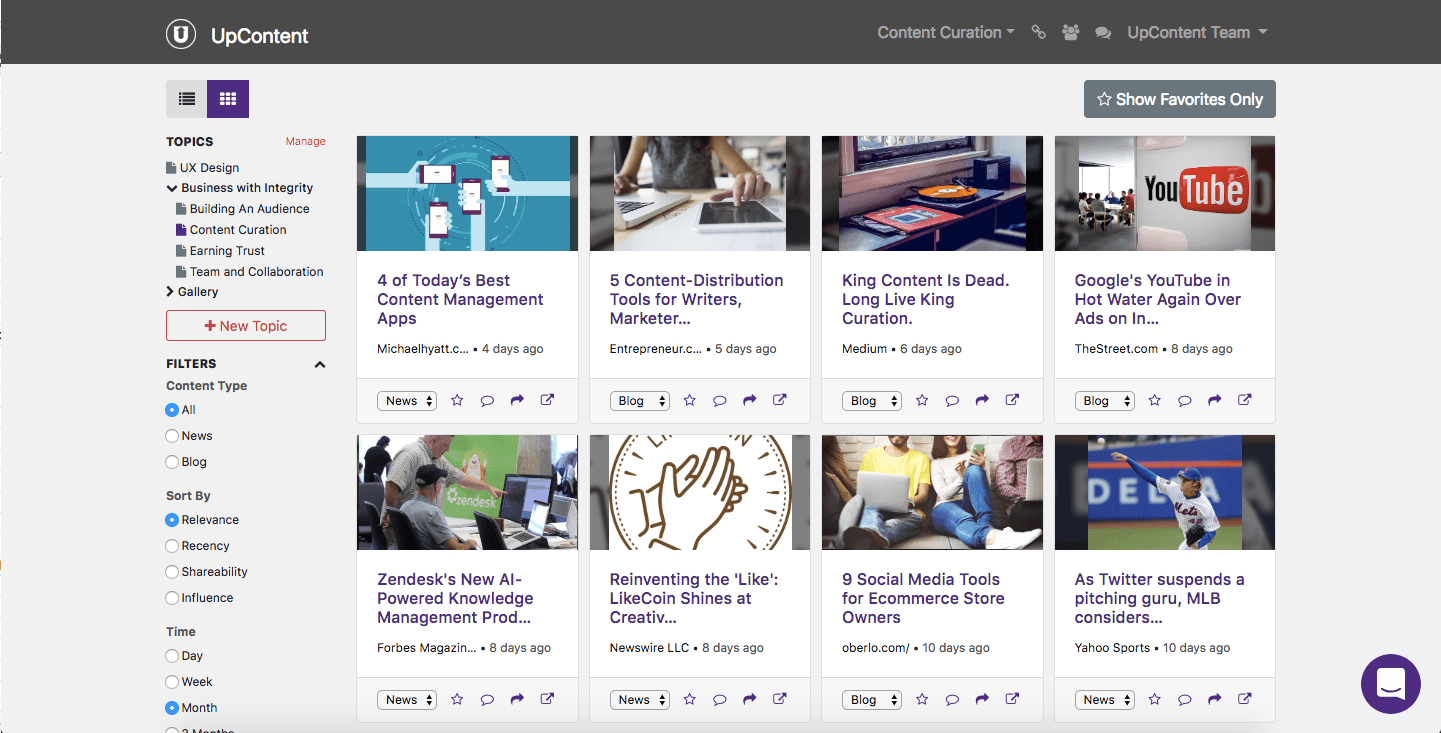Click the New Topic button
This screenshot has width=1441, height=733.
coord(246,326)
